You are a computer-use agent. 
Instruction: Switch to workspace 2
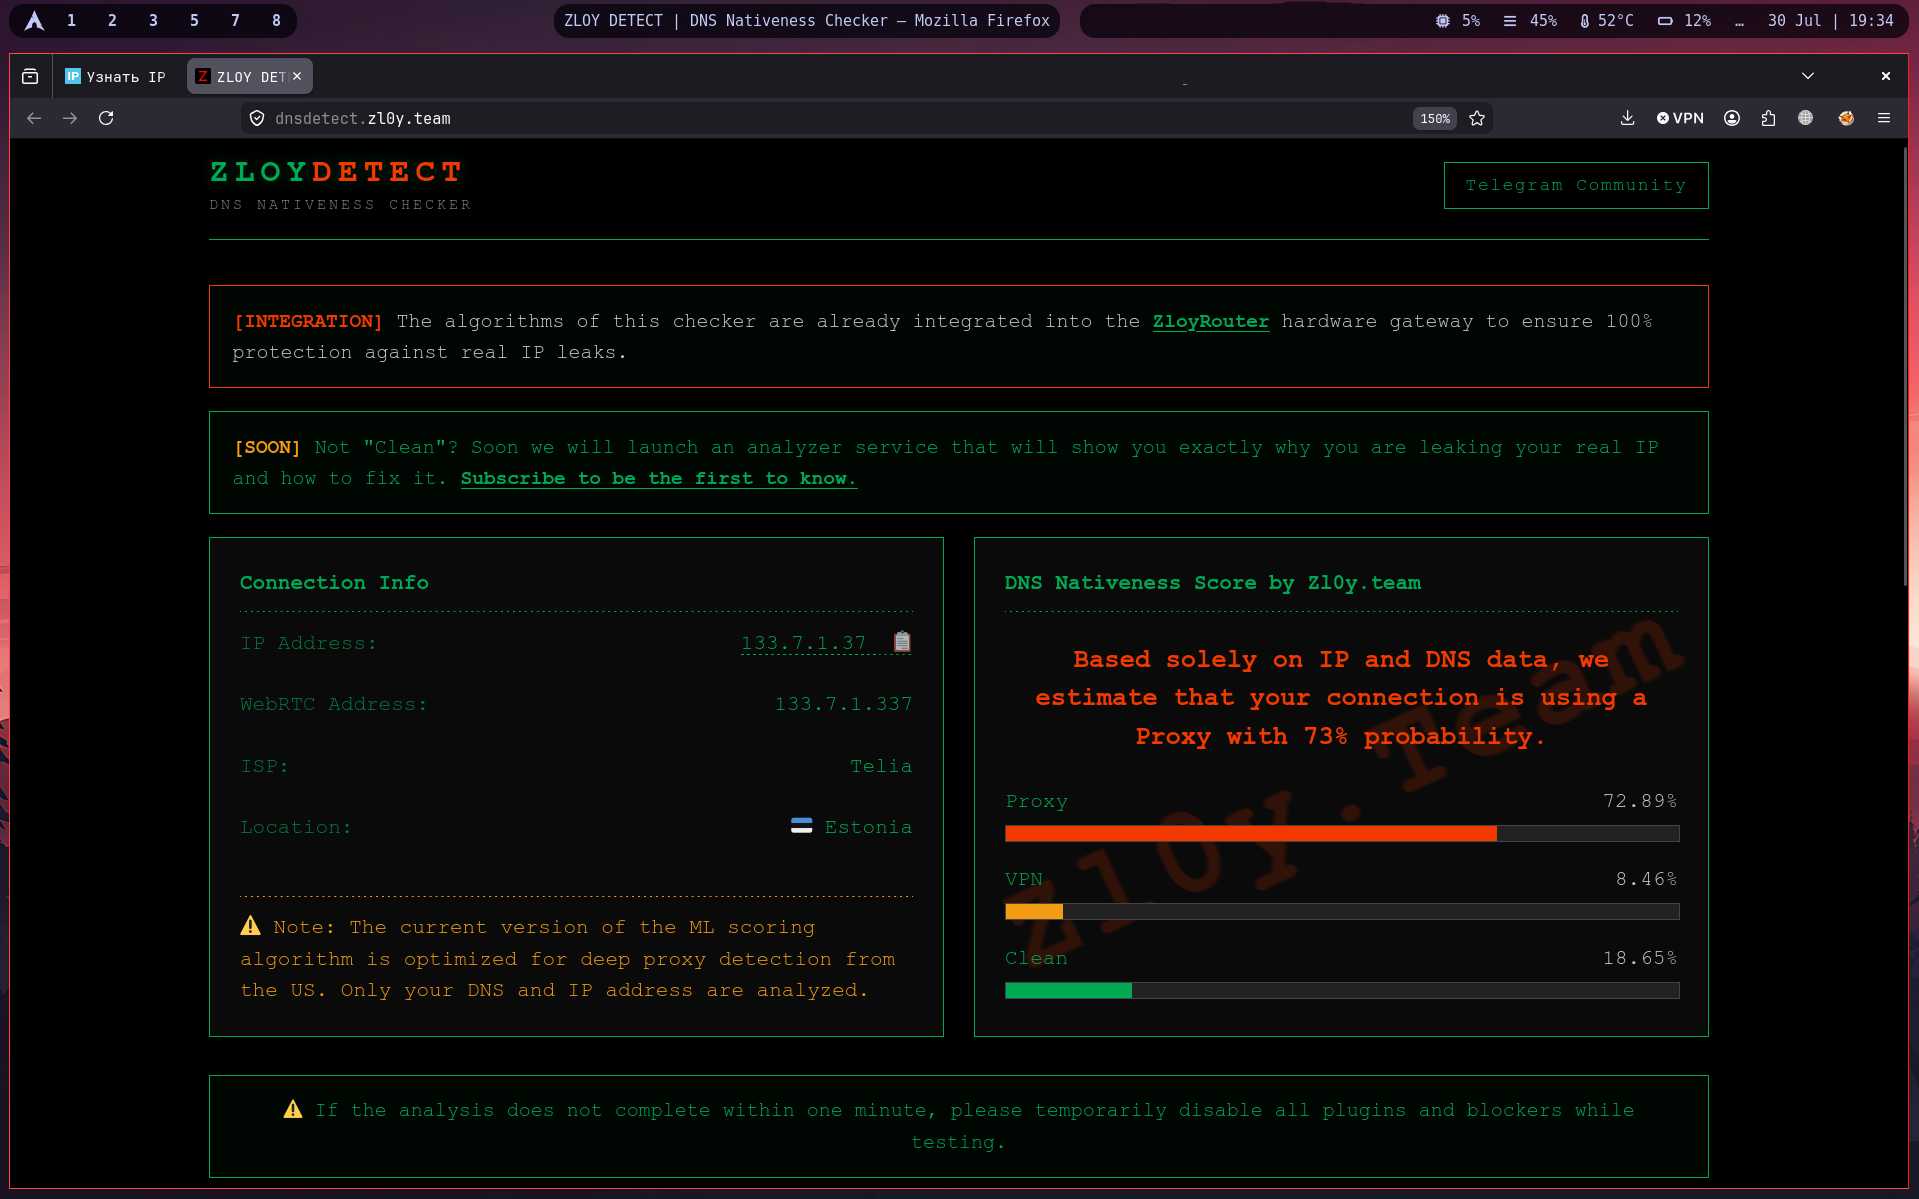[112, 20]
